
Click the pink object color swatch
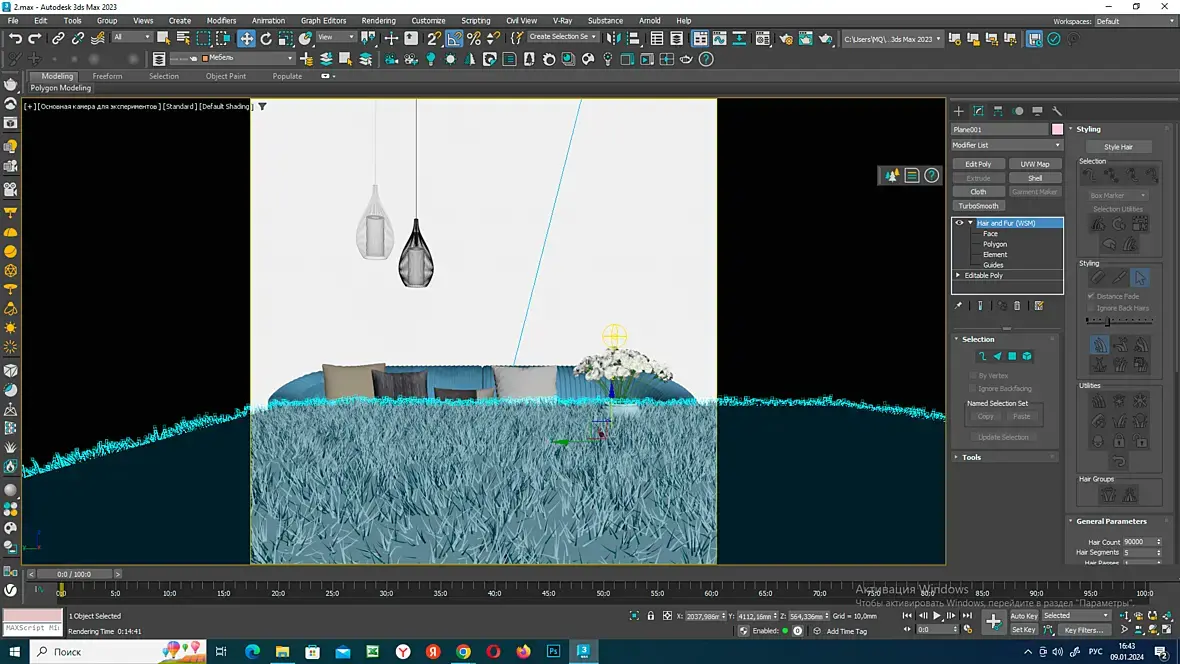[x=1057, y=129]
